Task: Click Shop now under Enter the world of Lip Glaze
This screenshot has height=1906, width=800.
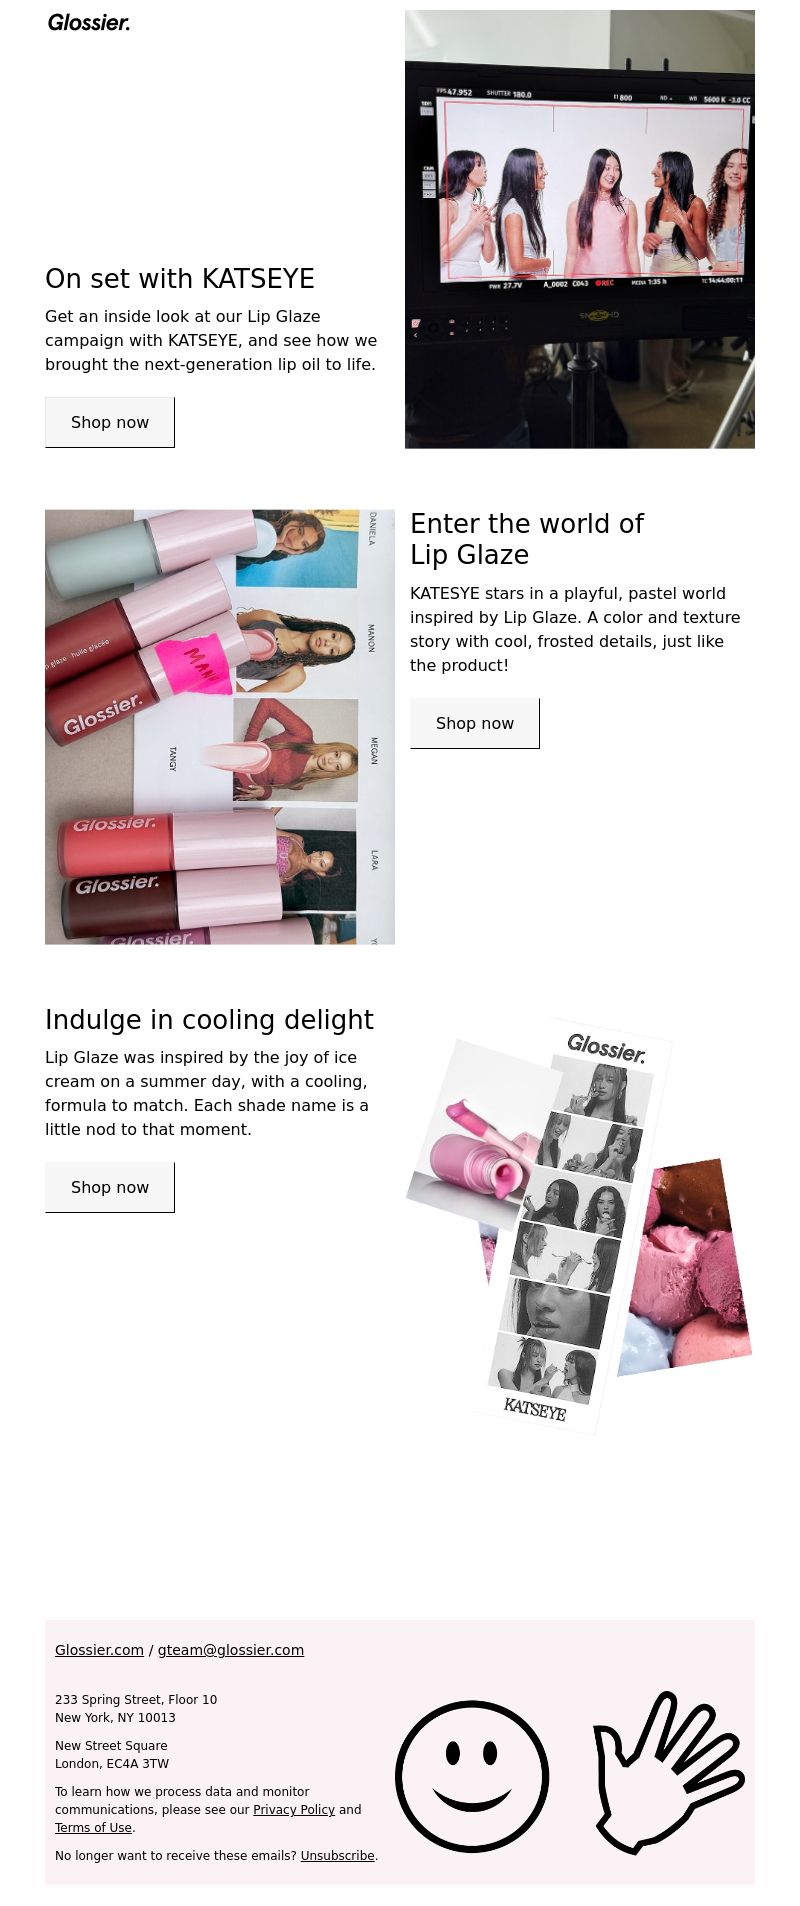Action: pos(475,723)
